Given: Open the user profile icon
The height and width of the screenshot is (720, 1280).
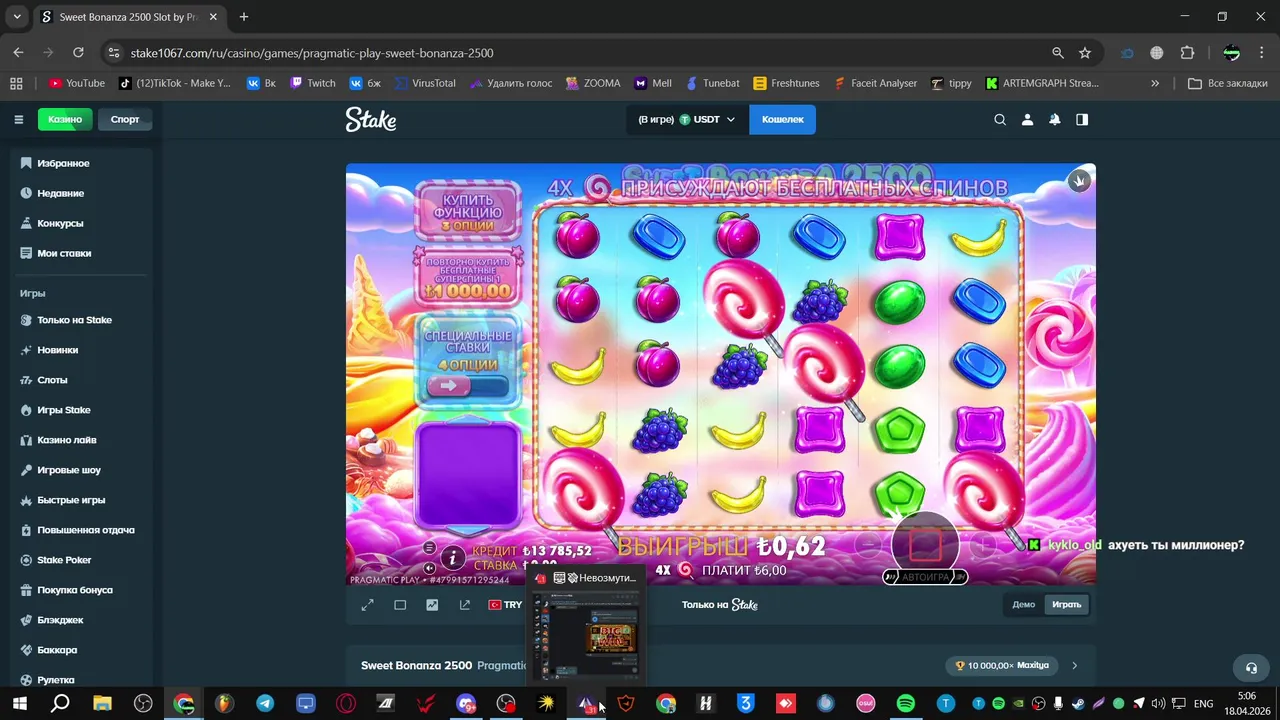Looking at the screenshot, I should tap(1027, 119).
